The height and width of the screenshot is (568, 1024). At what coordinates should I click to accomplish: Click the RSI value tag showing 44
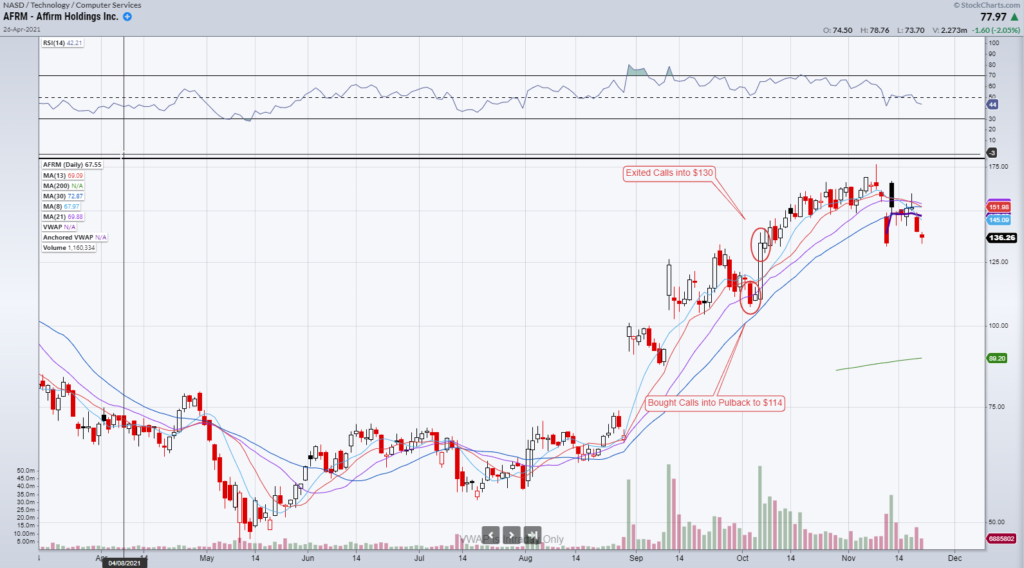pos(992,104)
